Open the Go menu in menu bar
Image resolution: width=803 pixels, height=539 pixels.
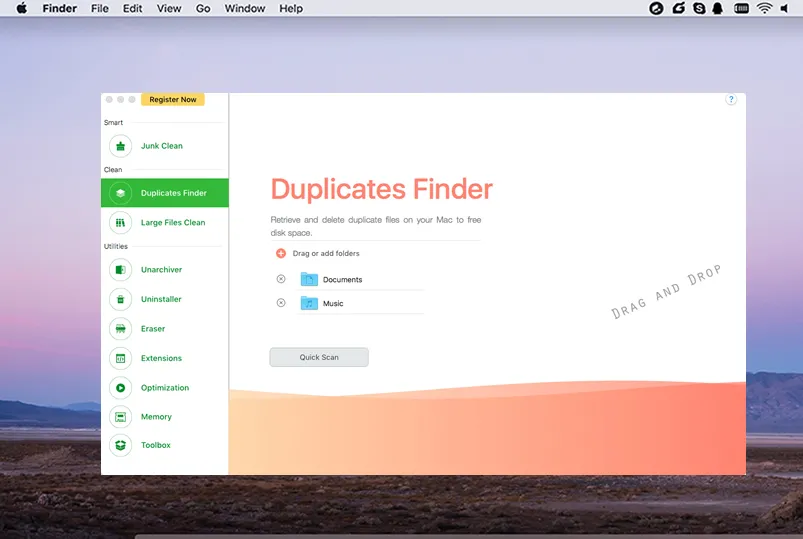point(203,9)
